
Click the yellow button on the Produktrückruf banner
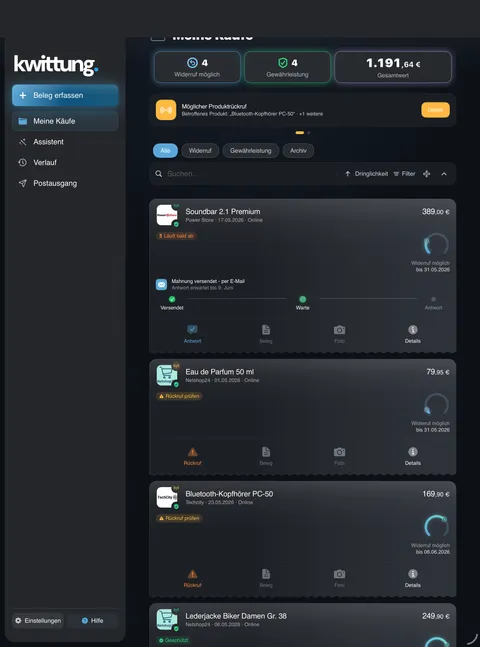click(x=435, y=110)
